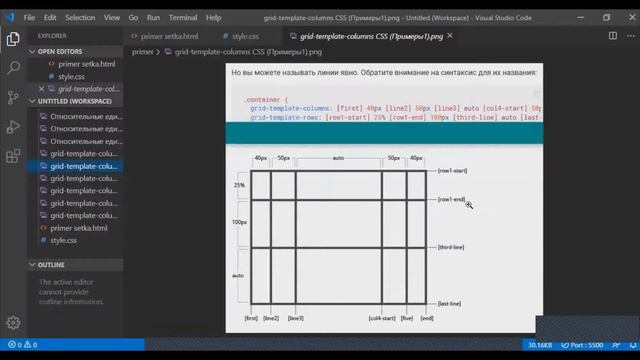The height and width of the screenshot is (360, 640).
Task: Click the notifications bell in status bar
Action: click(x=633, y=345)
